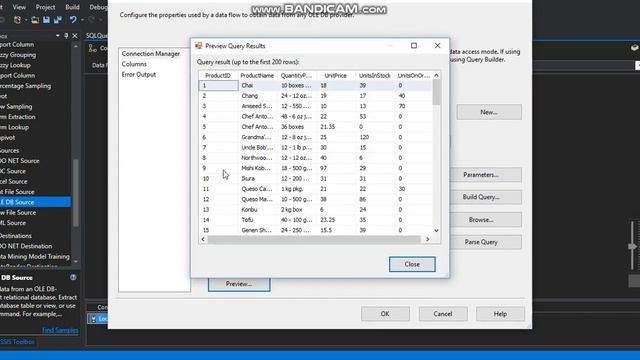Click the Undo arrow icon
Screen dimensions: 640x360
[x=73, y=20]
